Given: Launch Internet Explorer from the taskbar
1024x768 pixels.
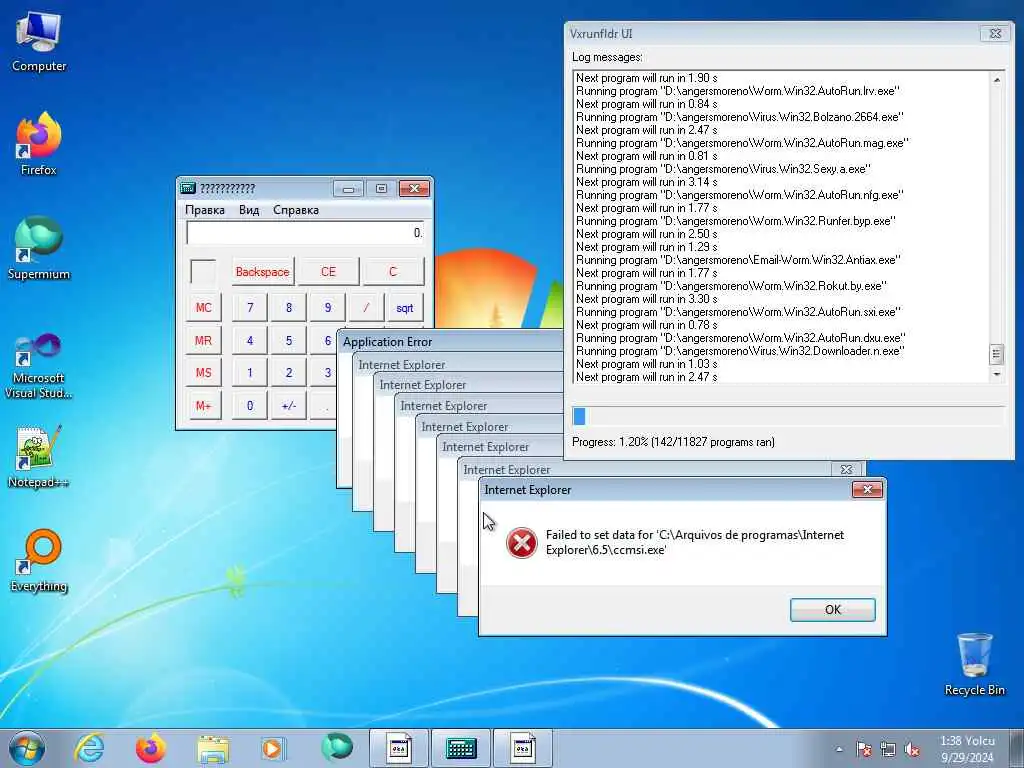Looking at the screenshot, I should click(x=89, y=748).
